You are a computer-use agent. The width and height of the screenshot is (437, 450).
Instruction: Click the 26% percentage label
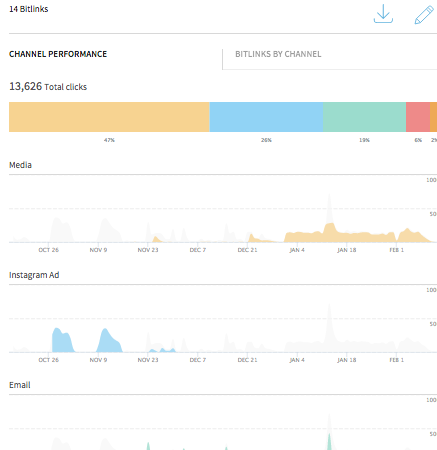point(266,140)
